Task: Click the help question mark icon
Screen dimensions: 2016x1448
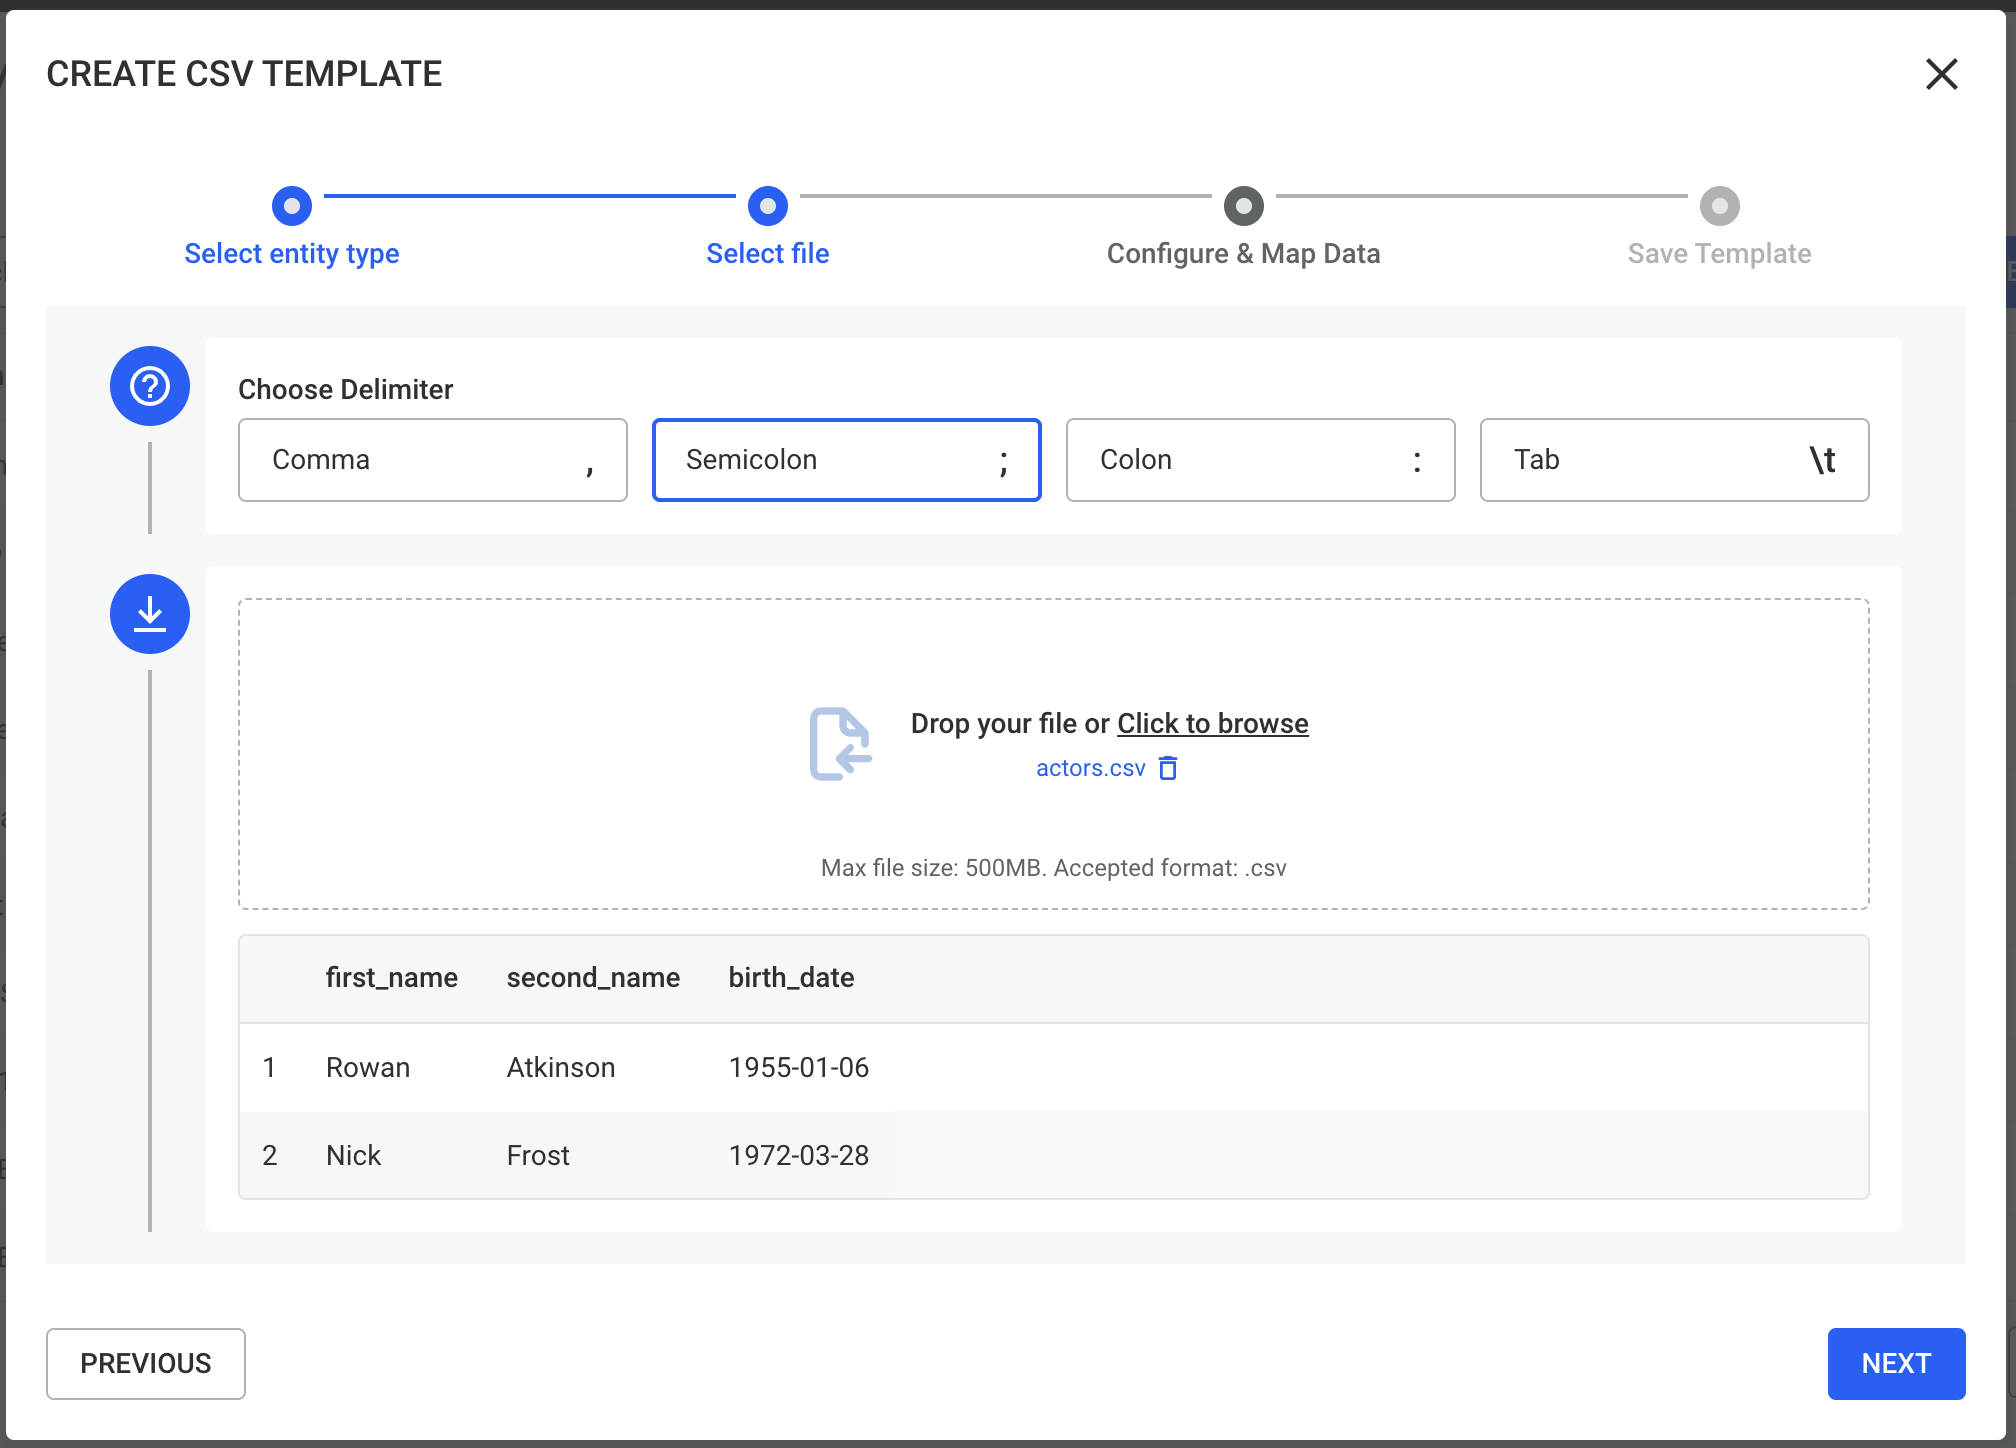Action: point(150,386)
